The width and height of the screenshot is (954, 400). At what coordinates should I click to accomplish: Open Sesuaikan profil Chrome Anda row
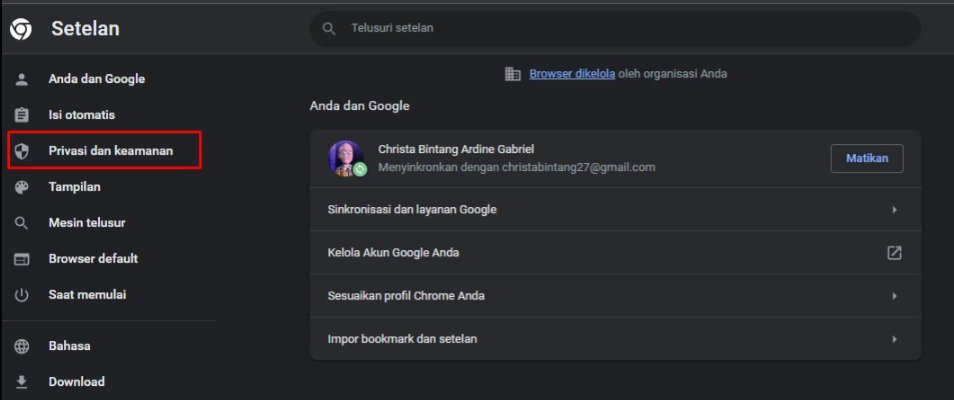pyautogui.click(x=615, y=296)
